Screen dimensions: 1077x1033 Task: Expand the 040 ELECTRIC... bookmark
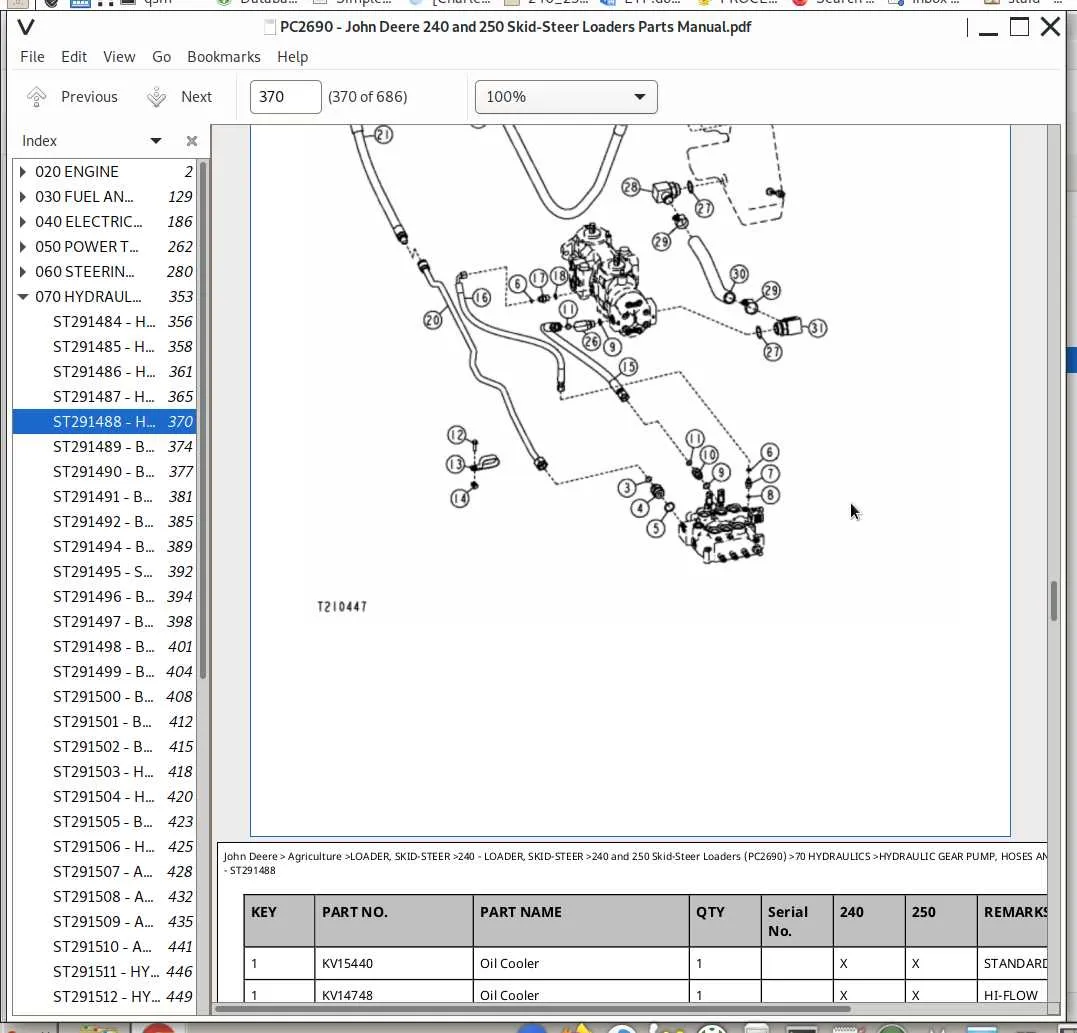click(x=23, y=222)
